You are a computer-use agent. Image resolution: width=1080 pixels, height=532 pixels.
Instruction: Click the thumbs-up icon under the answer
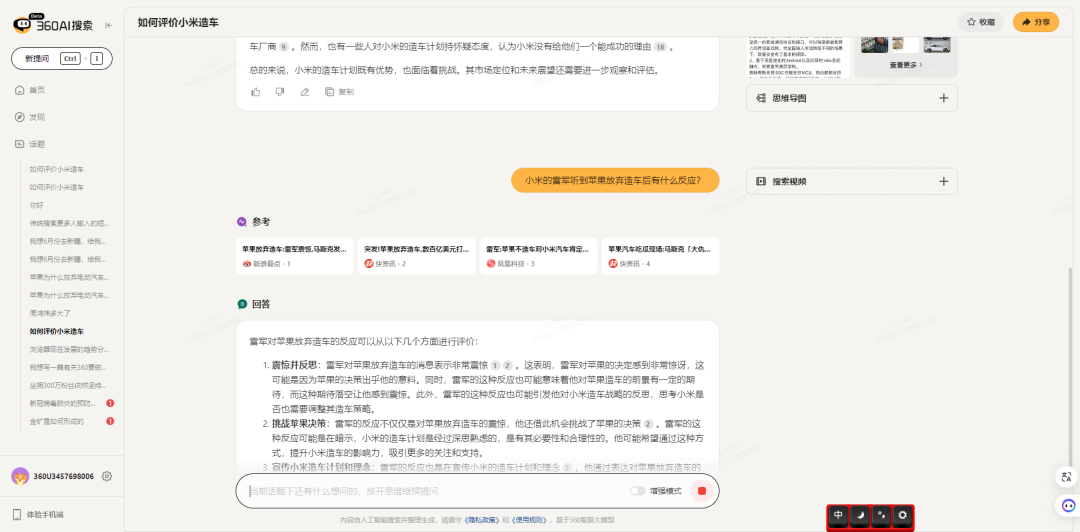pos(255,92)
